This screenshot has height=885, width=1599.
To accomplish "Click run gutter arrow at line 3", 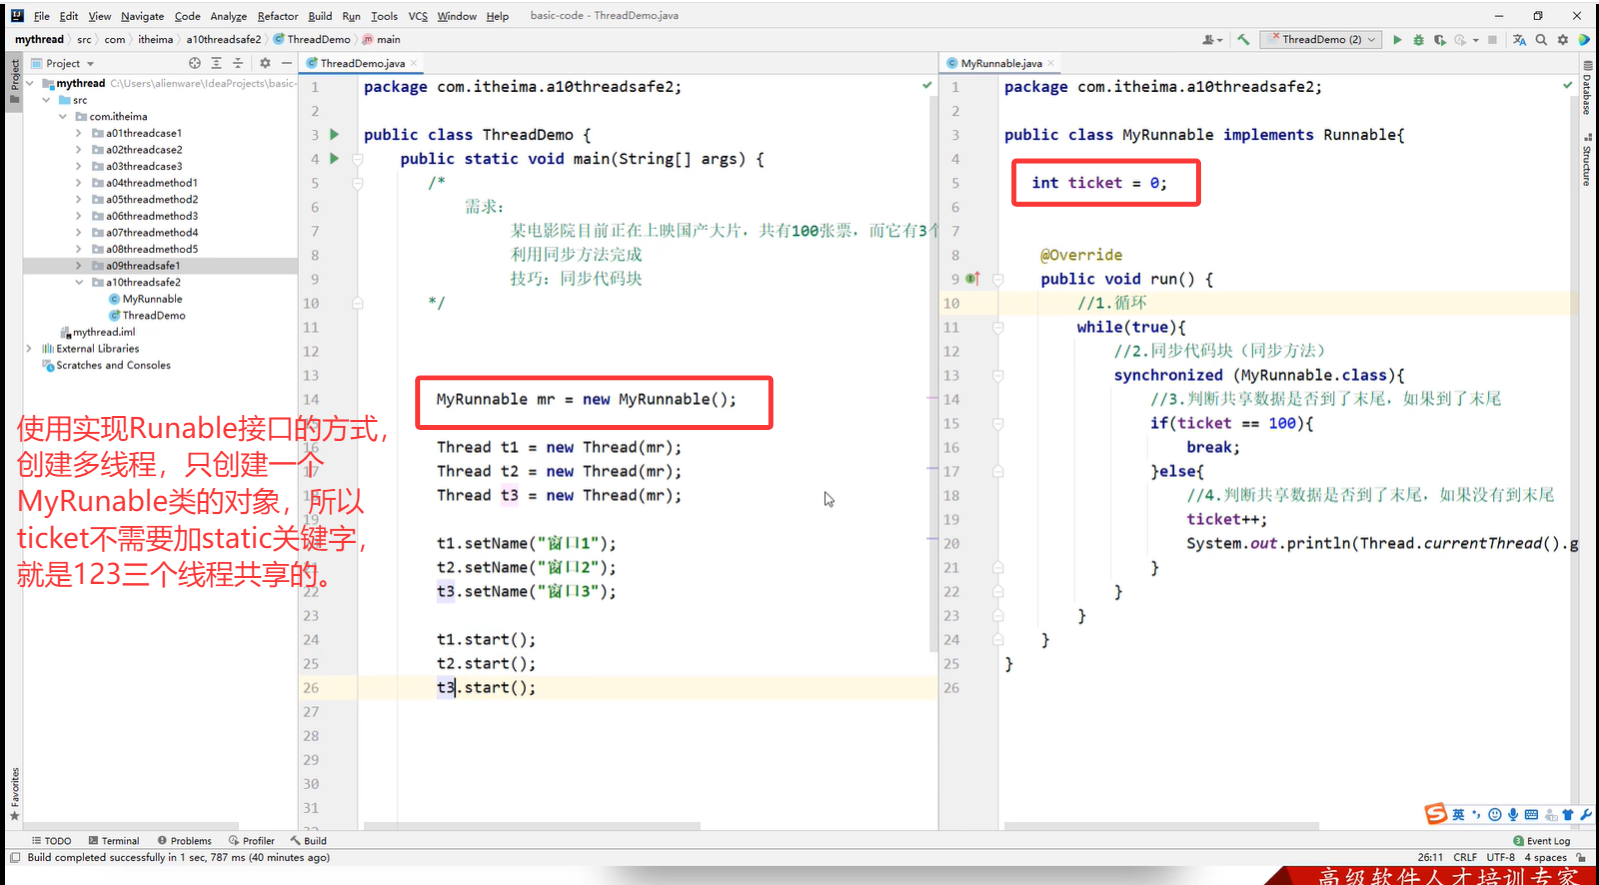I will point(334,134).
